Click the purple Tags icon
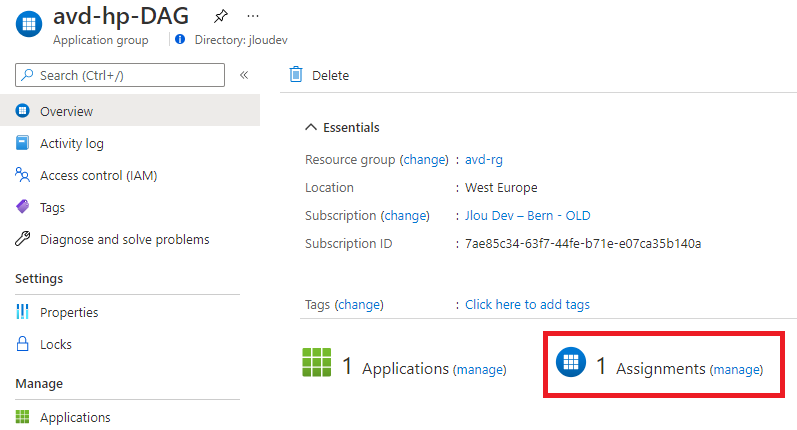 click(23, 206)
